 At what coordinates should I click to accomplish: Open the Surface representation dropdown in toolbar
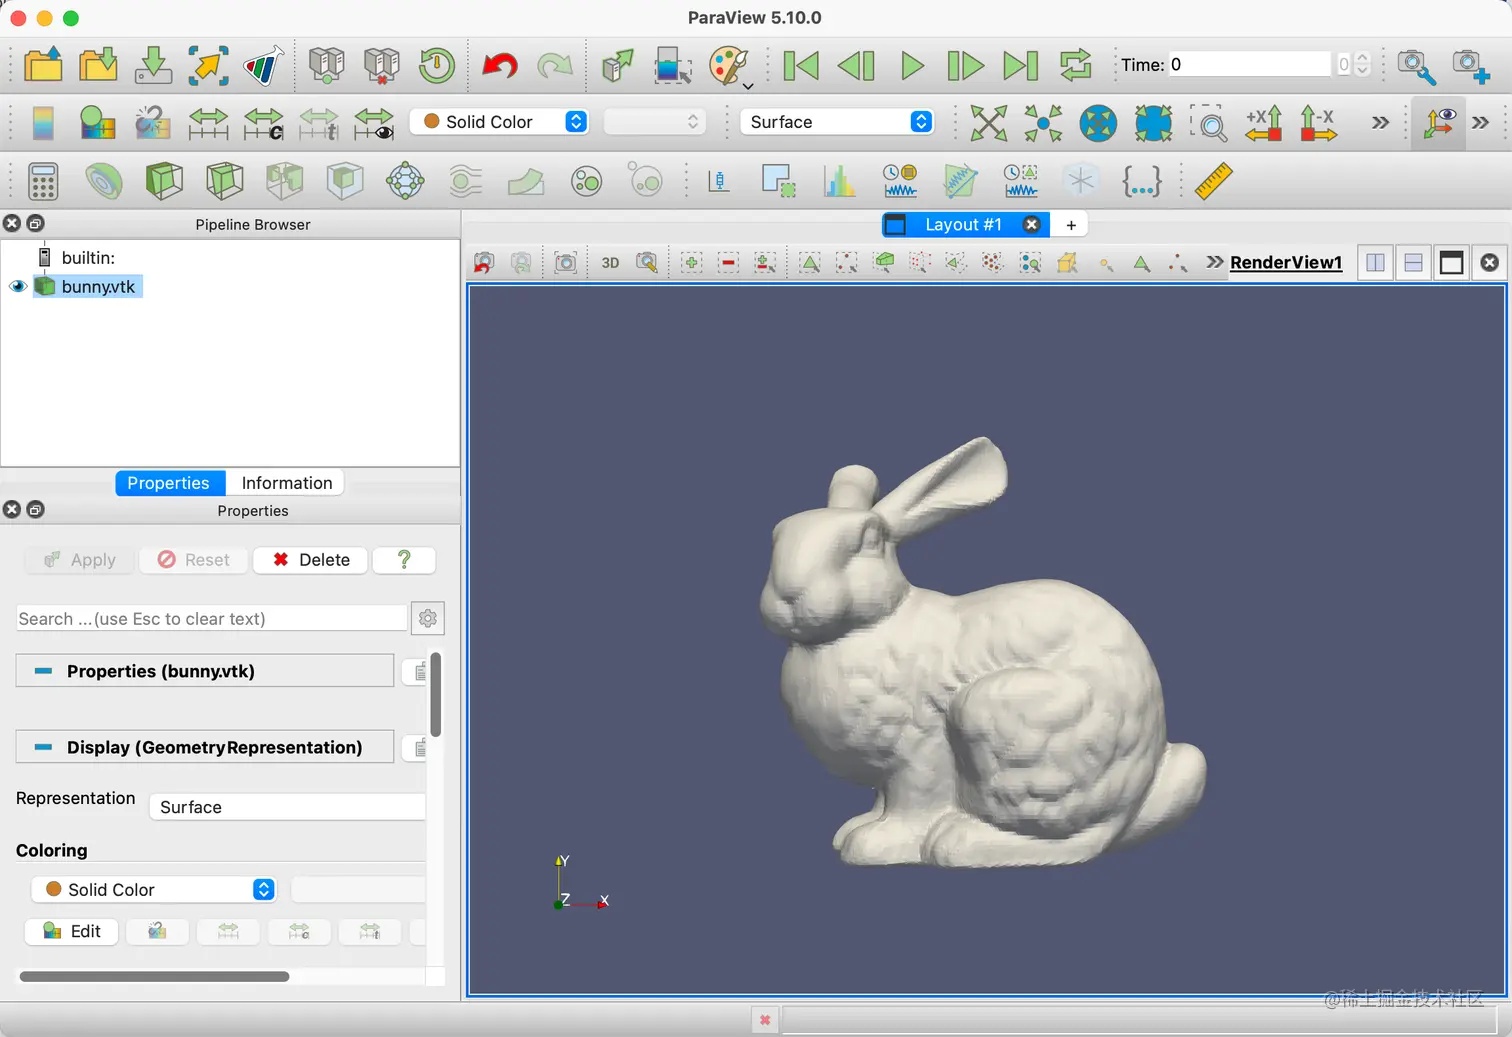tap(836, 122)
